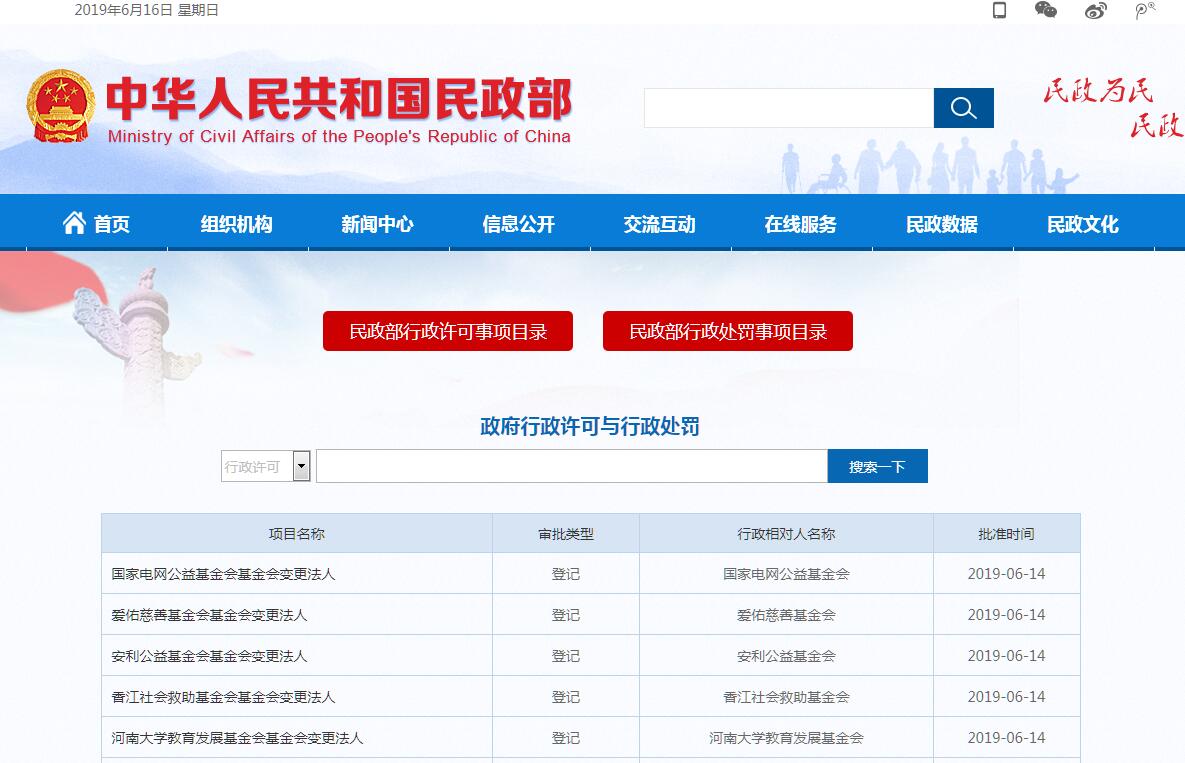Open 国家电网公益基金会基金会变更法人 entry
Viewport: 1185px width, 763px height.
[x=223, y=574]
